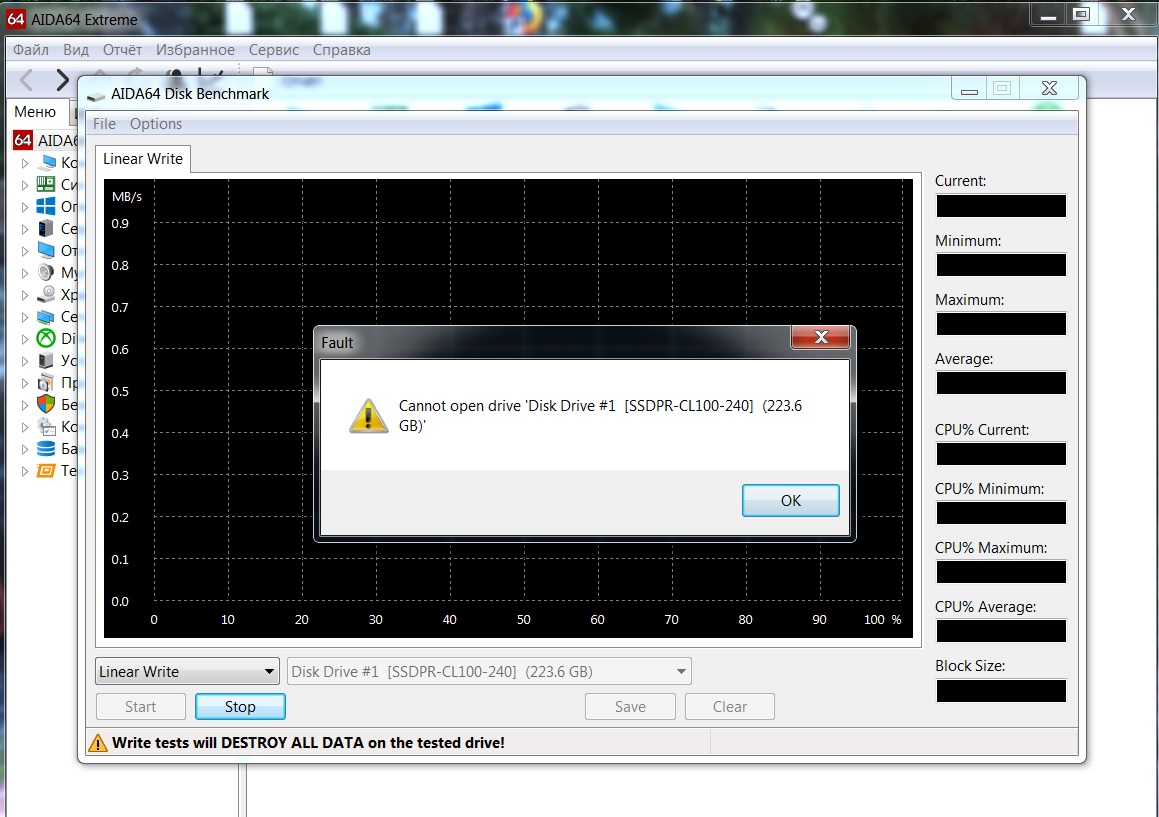Switch to the Меню tab in sidebar
The image size is (1159, 817).
[35, 112]
